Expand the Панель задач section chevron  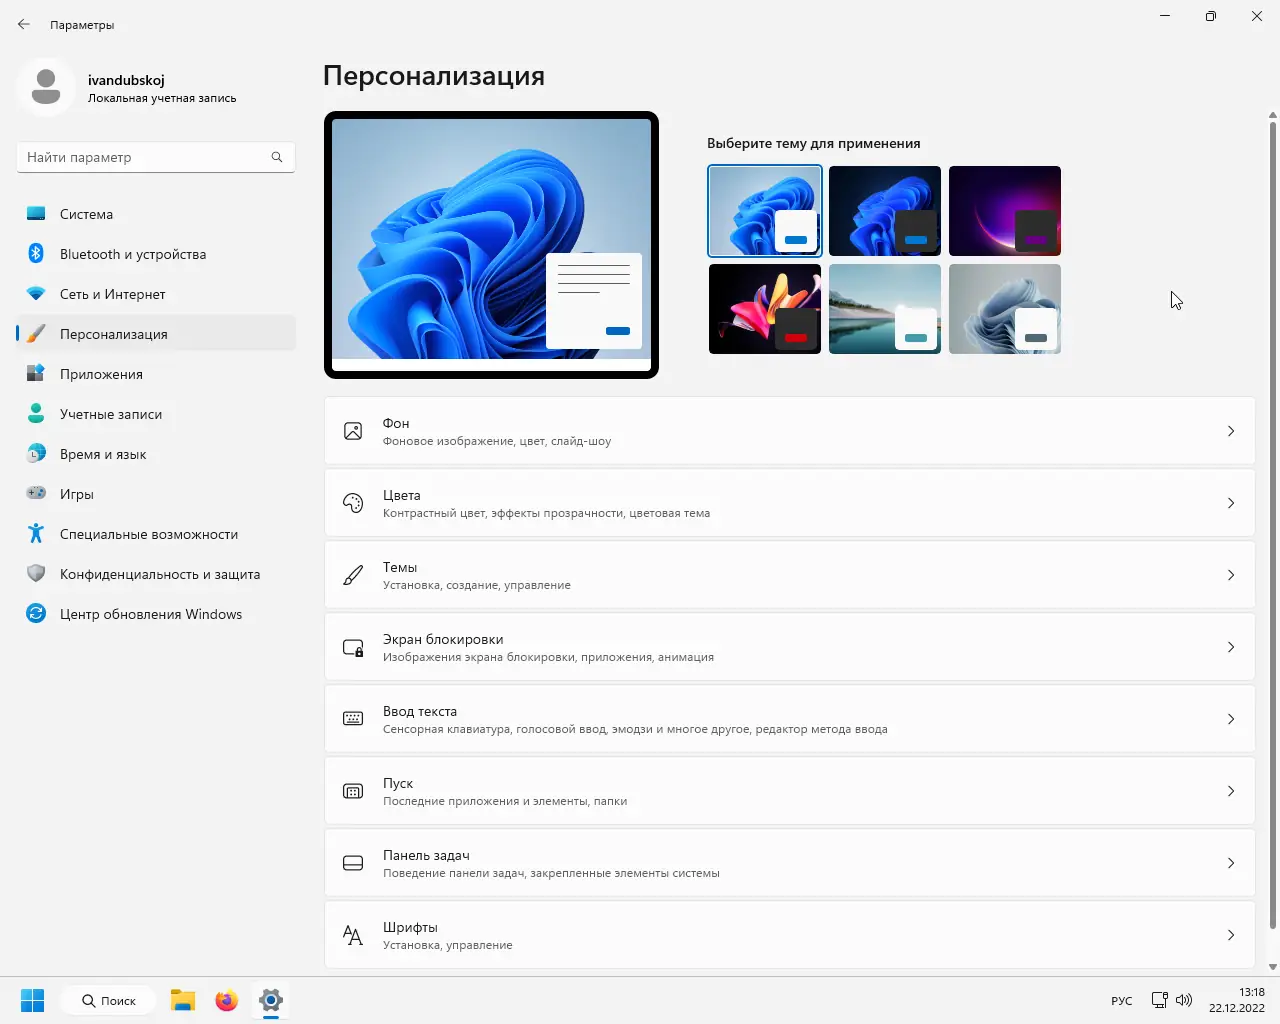click(x=1231, y=863)
